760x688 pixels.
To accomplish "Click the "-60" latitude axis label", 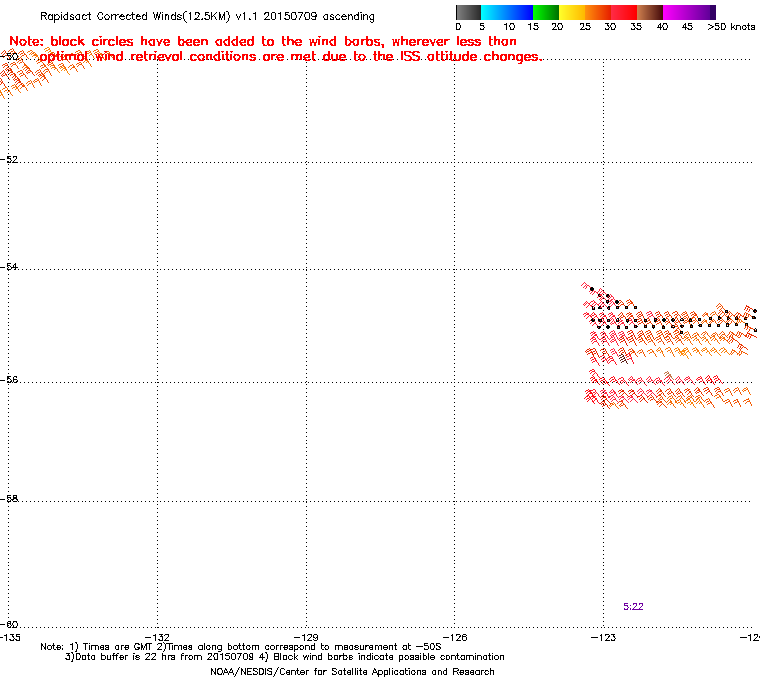I will [9, 624].
